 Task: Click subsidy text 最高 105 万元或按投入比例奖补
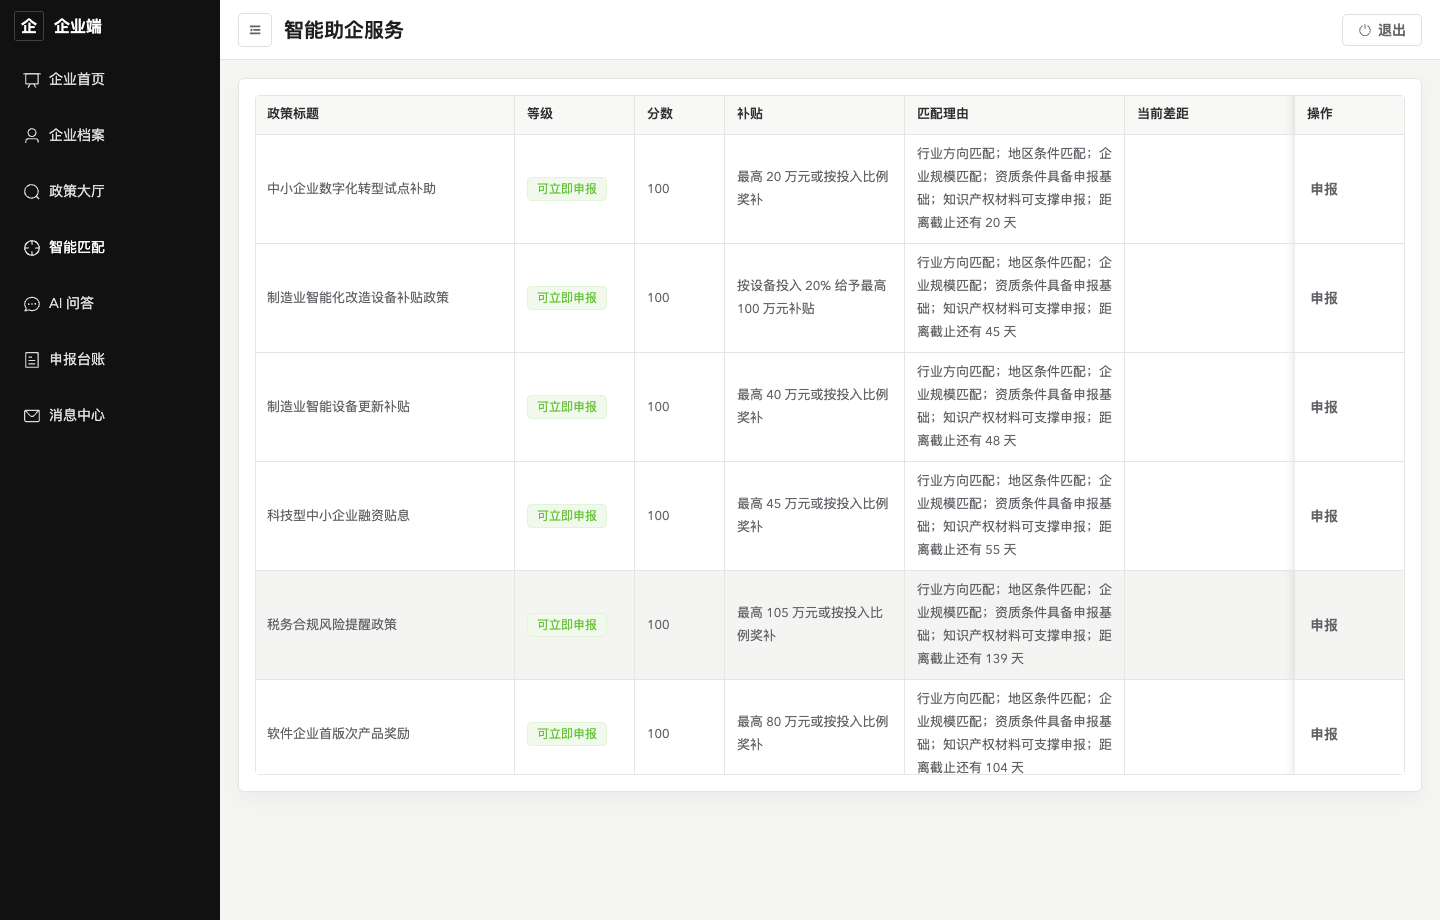tap(812, 624)
